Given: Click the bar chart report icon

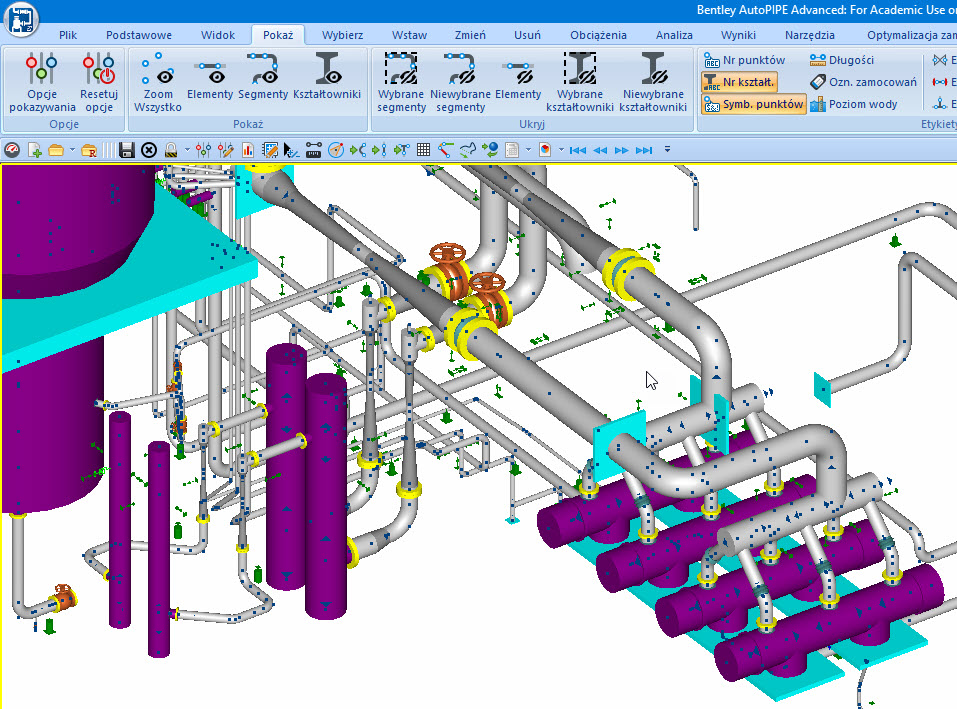Looking at the screenshot, I should 248,149.
